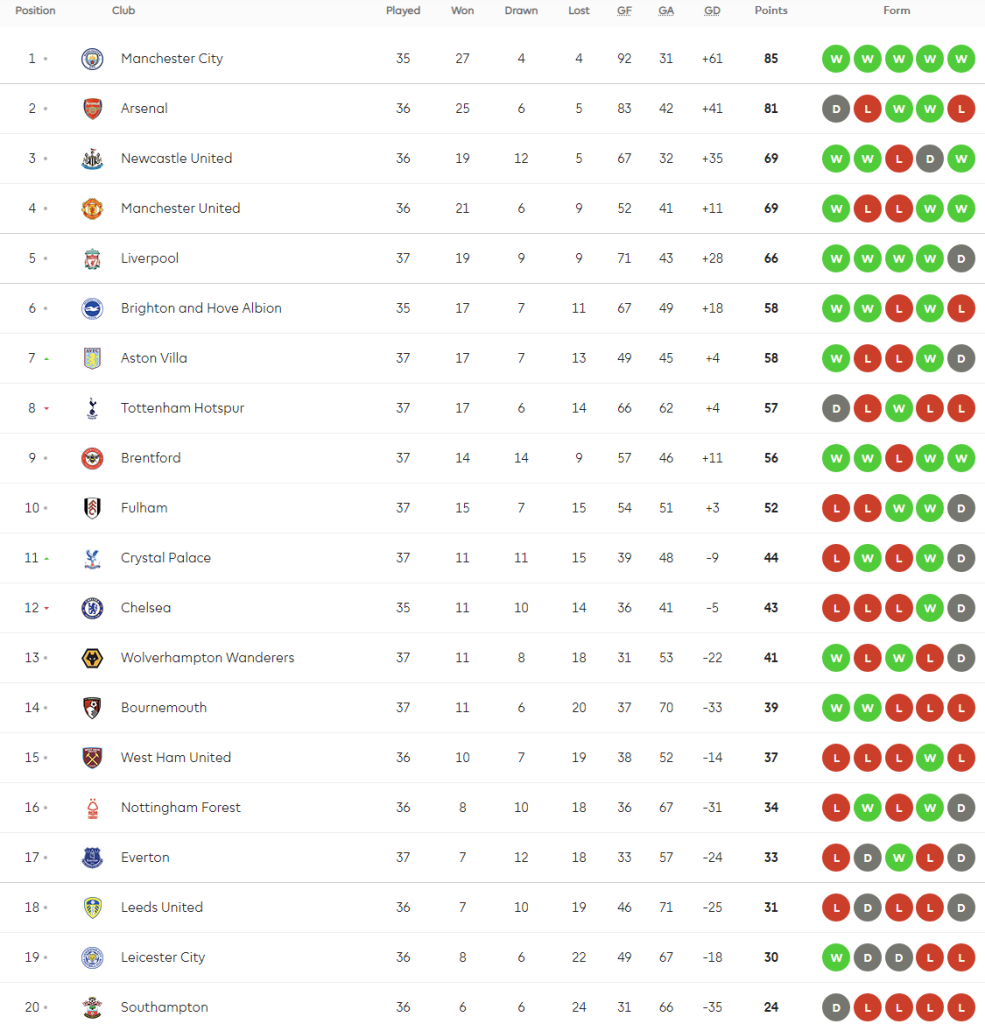Open the Brighton and Hove Albion link

[x=201, y=308]
